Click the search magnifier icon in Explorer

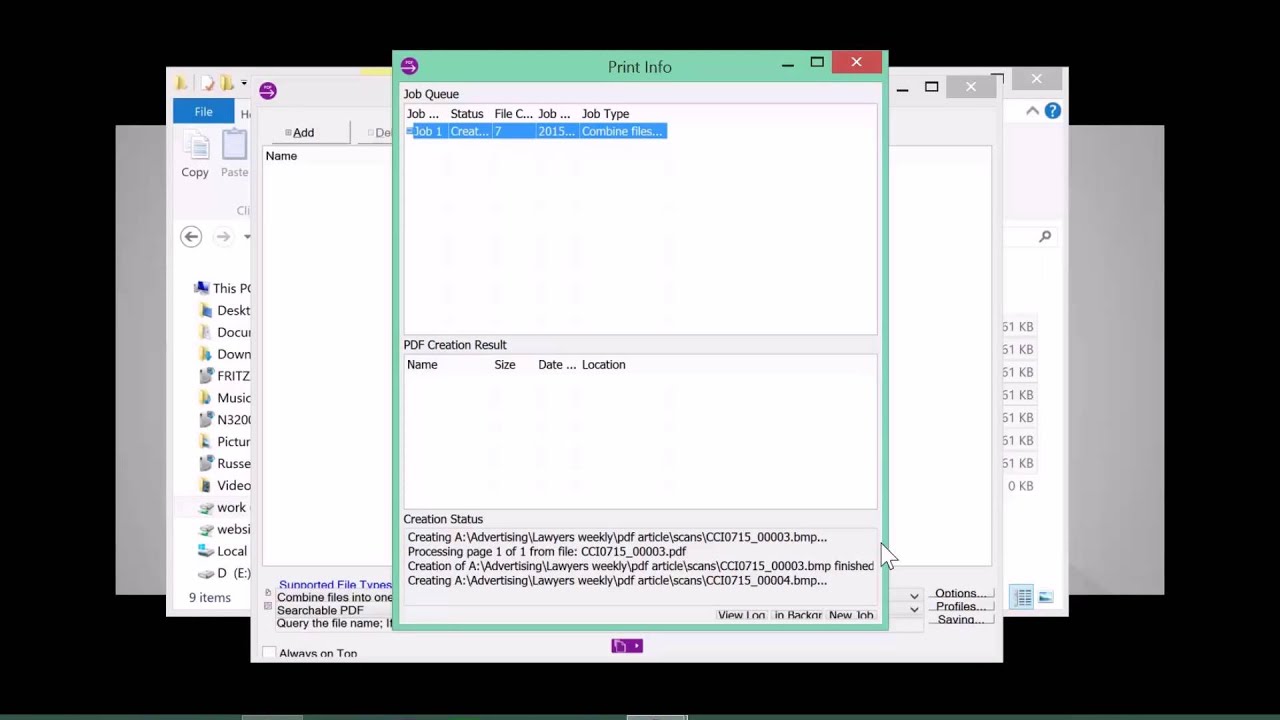pyautogui.click(x=1045, y=236)
